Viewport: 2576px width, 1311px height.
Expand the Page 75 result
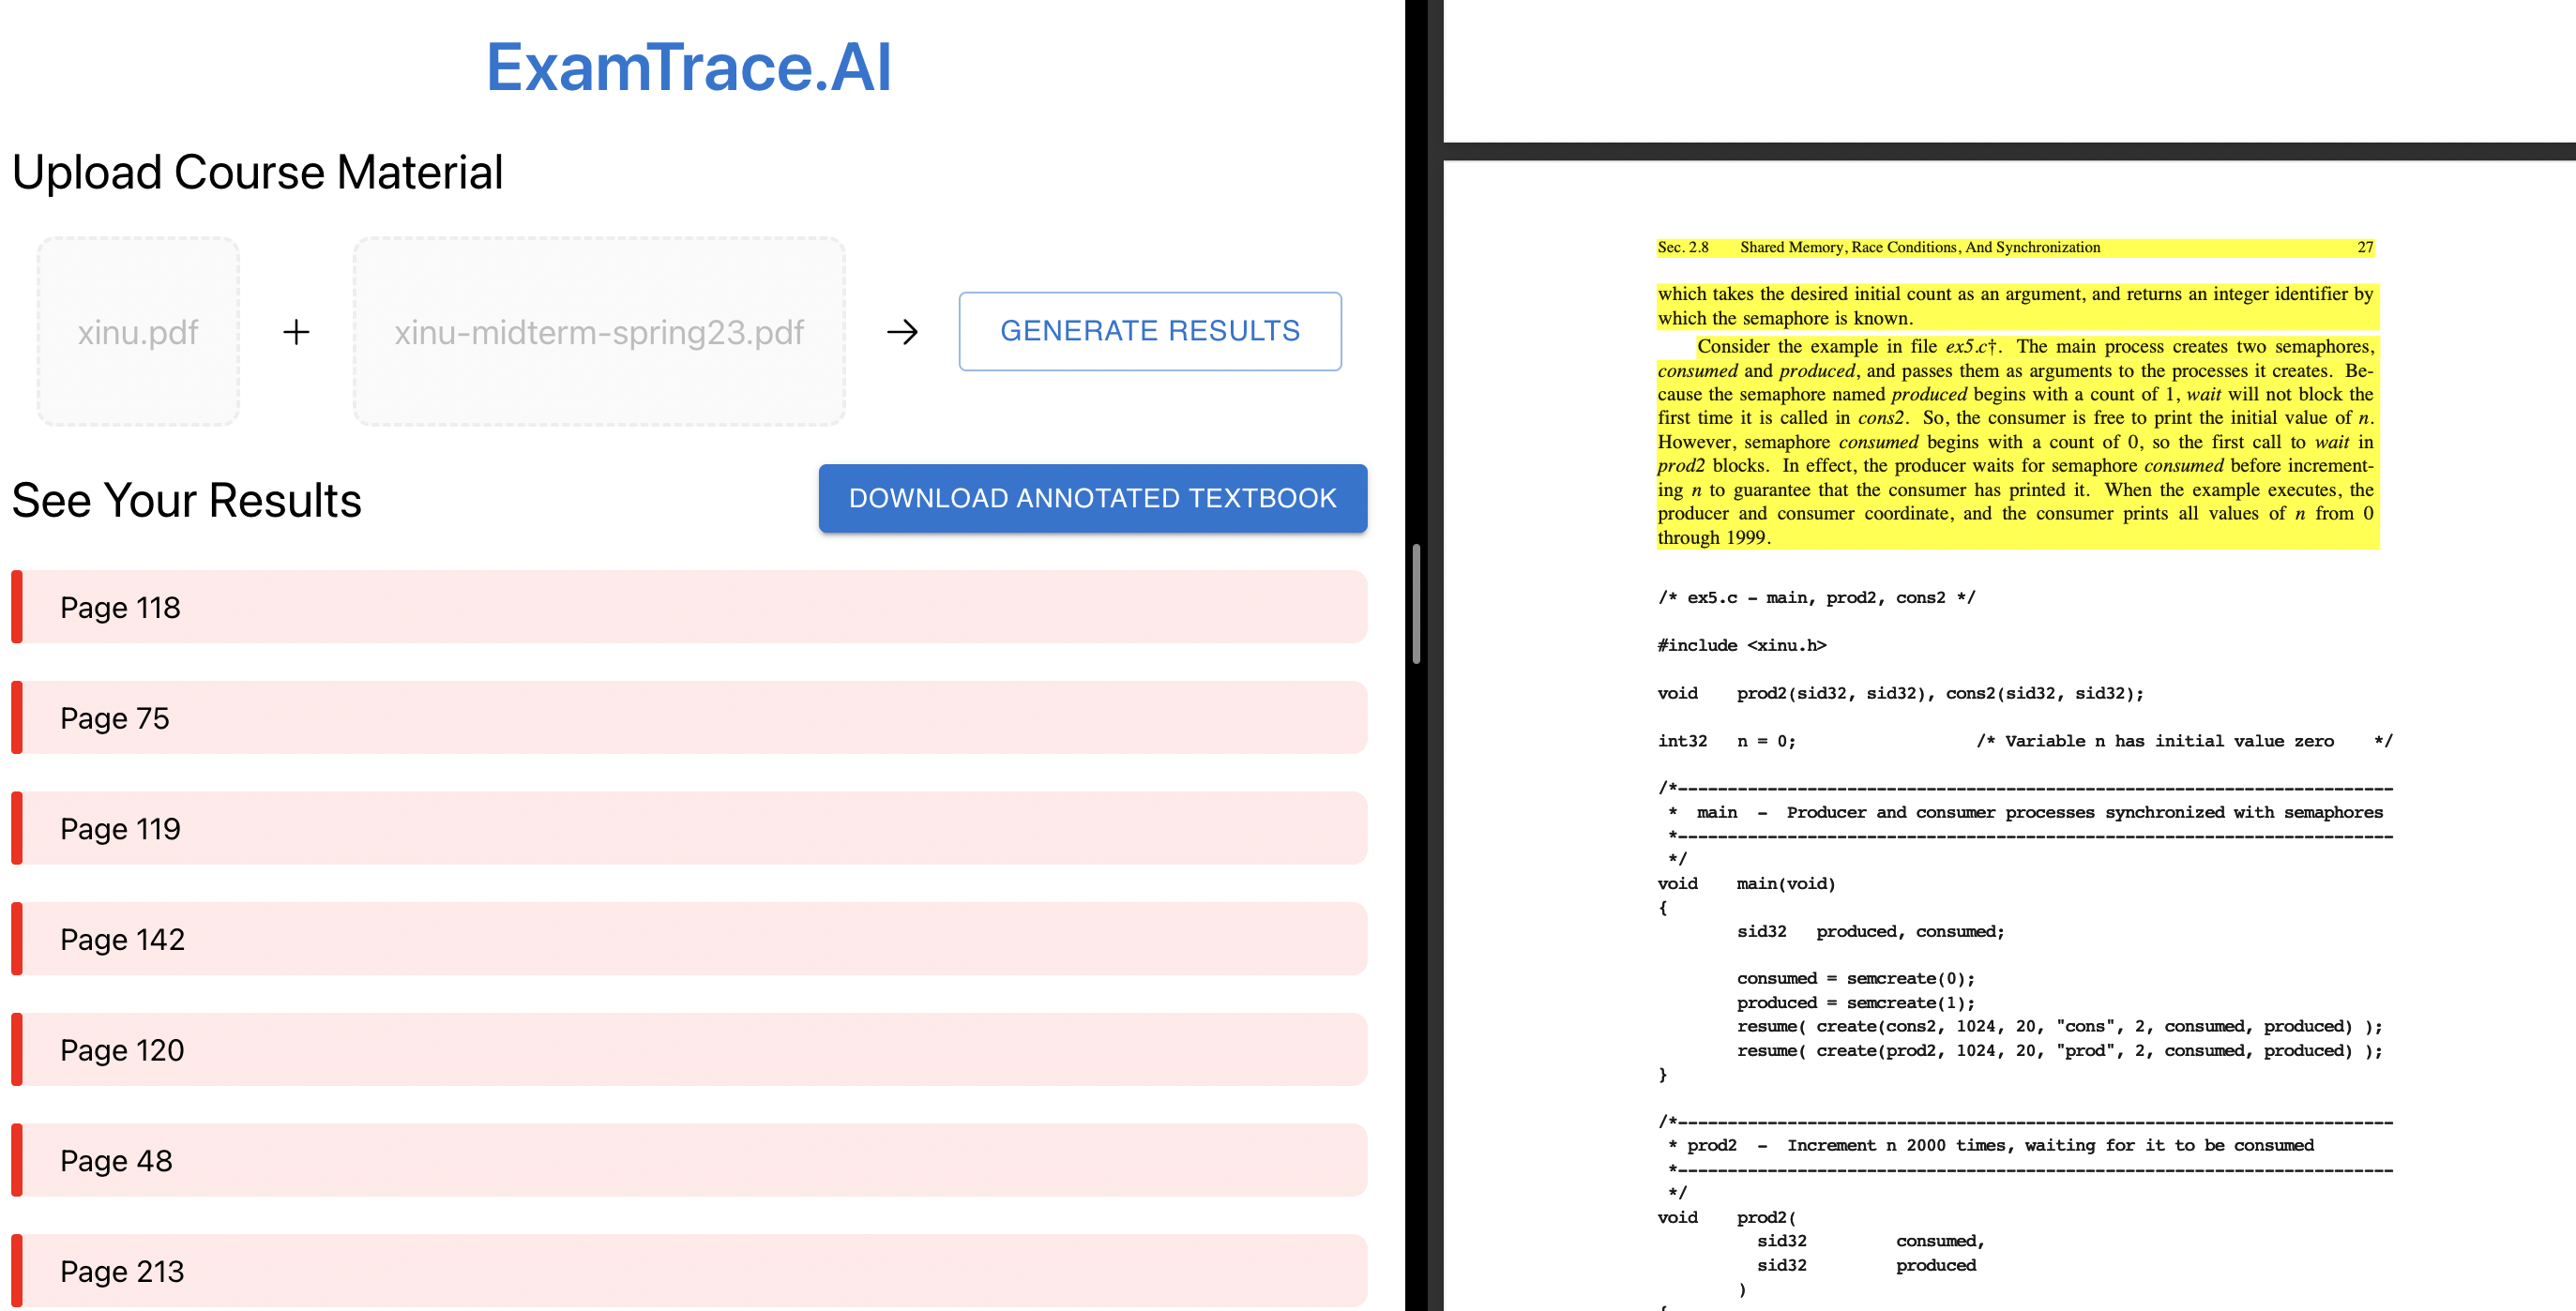tap(688, 718)
